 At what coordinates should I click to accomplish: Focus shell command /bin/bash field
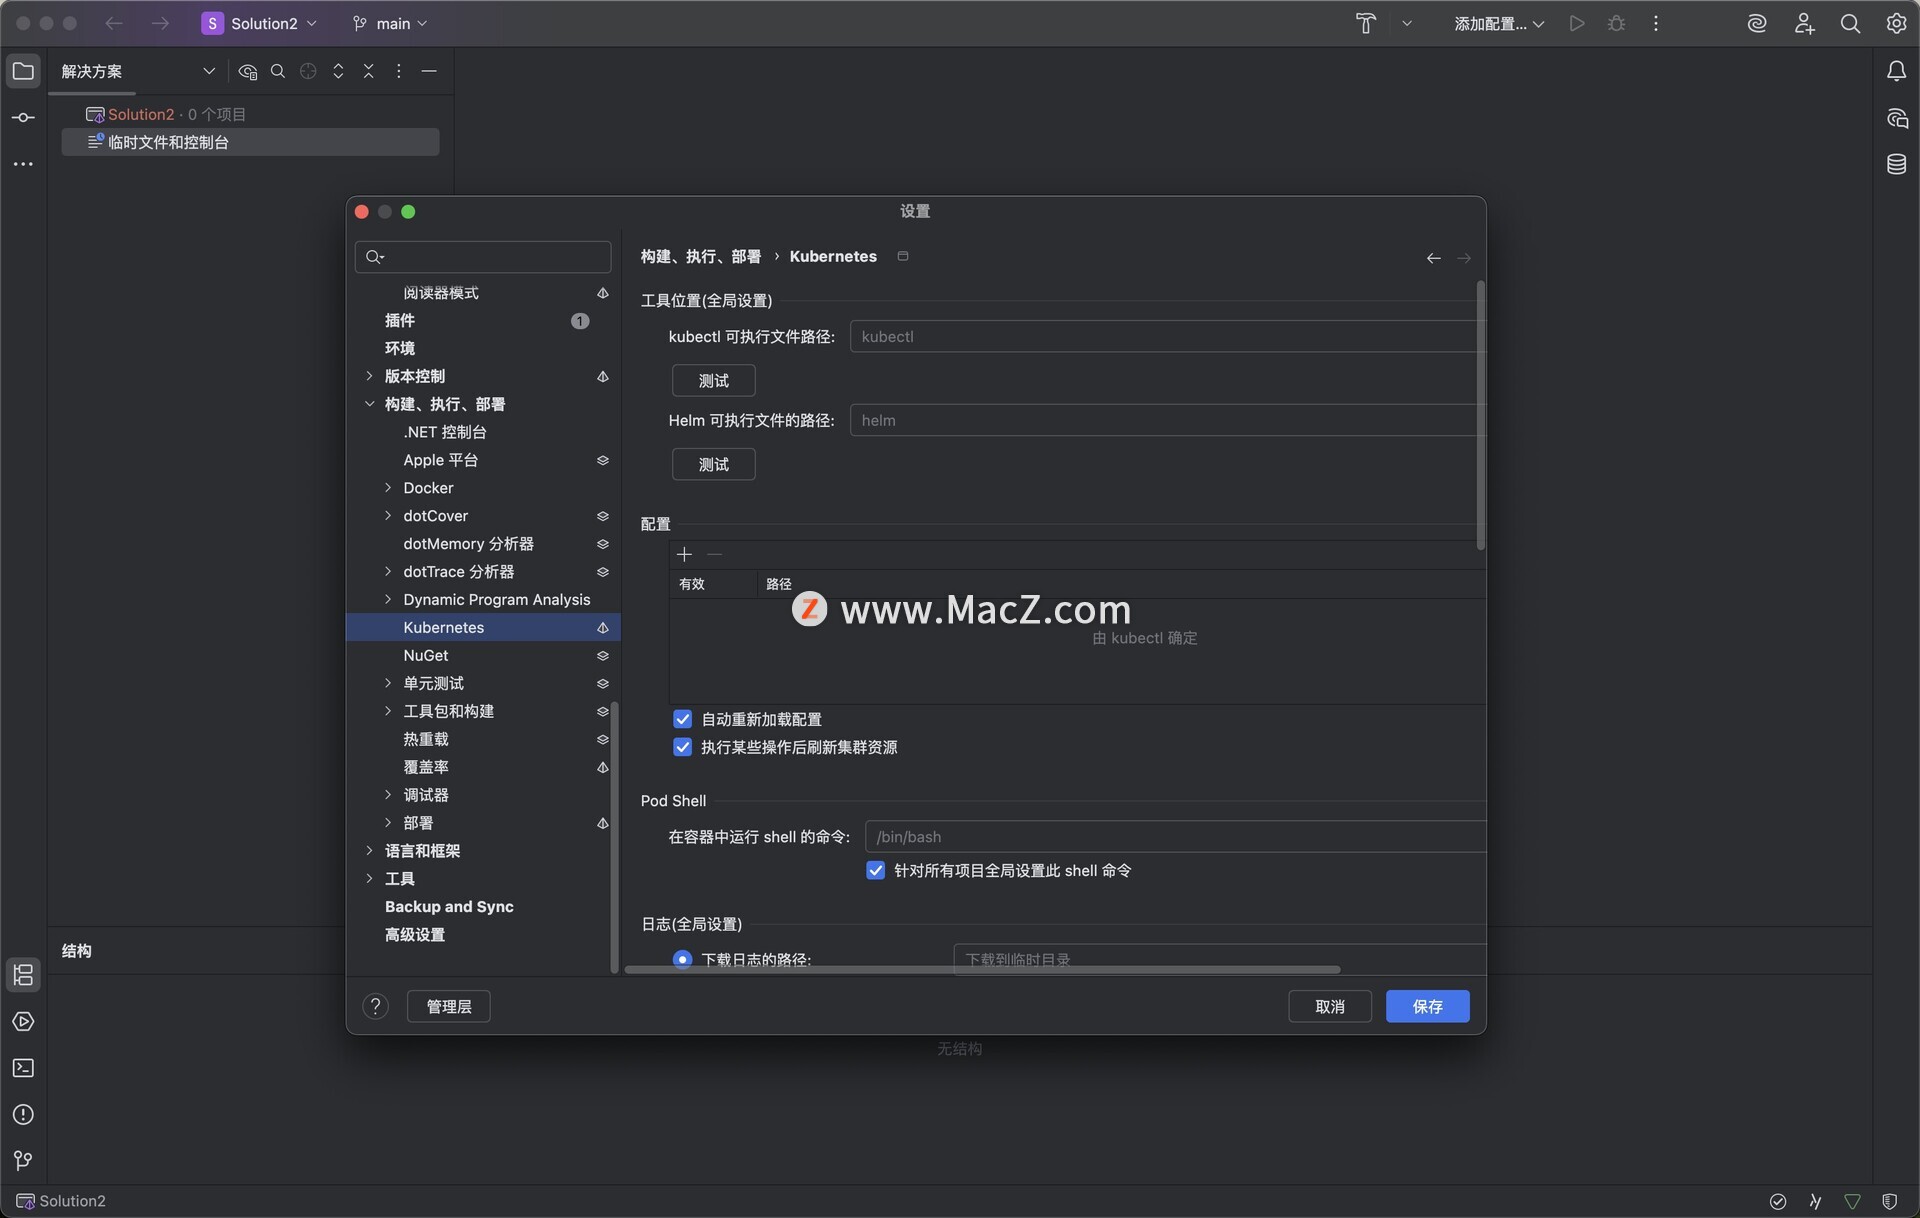[x=1175, y=836]
